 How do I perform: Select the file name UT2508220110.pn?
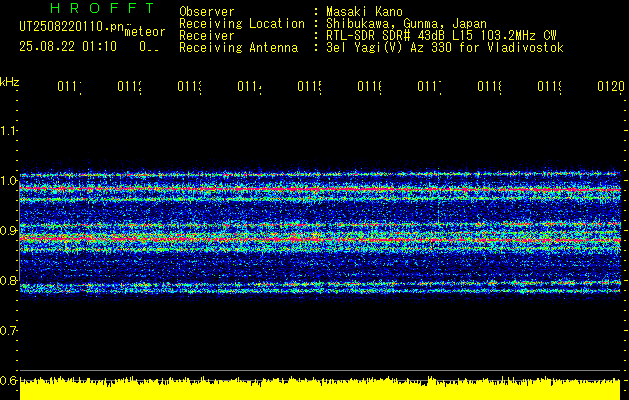tap(72, 26)
